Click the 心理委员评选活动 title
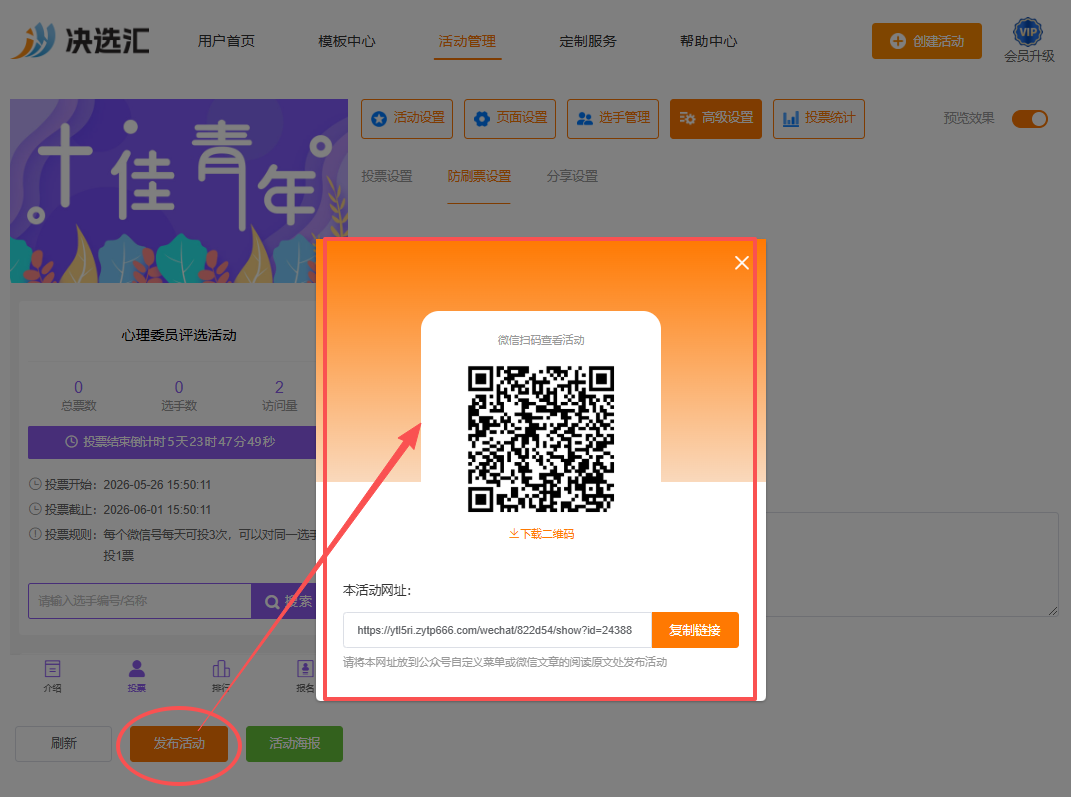1071x797 pixels. pyautogui.click(x=179, y=335)
